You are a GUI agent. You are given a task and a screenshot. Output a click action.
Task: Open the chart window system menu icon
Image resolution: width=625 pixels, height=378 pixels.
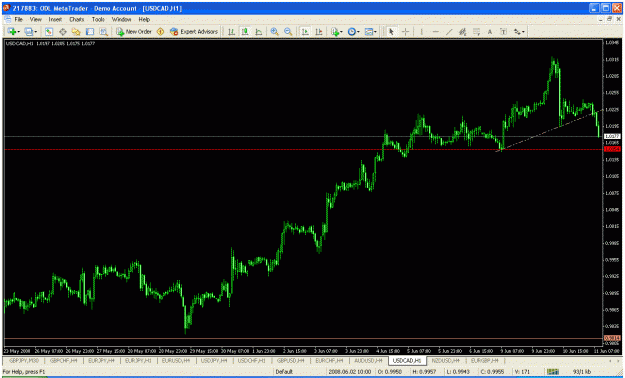[x=7, y=19]
